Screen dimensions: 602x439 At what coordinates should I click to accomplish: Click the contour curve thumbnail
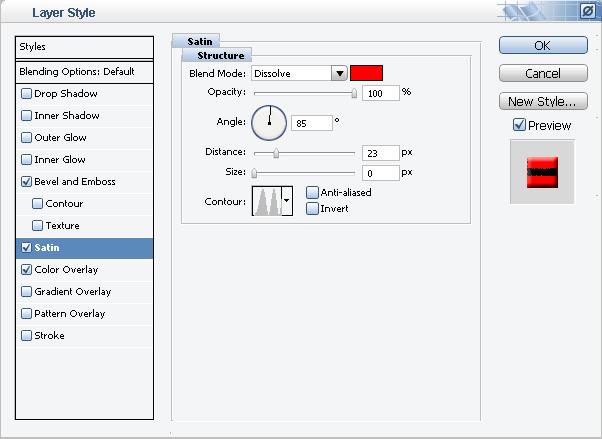pos(266,200)
